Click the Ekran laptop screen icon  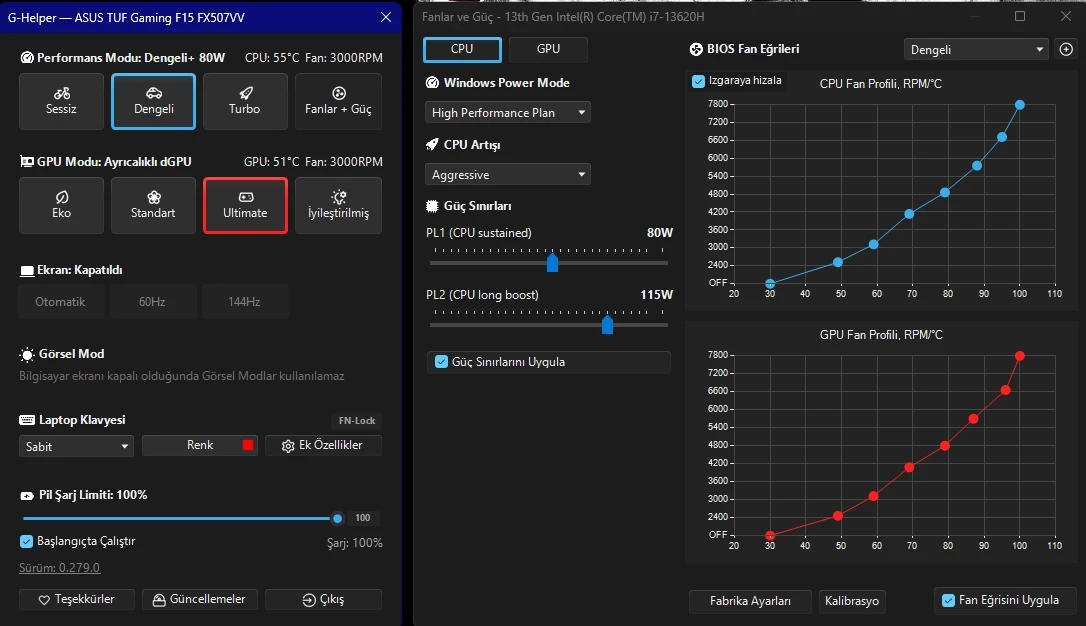click(27, 271)
